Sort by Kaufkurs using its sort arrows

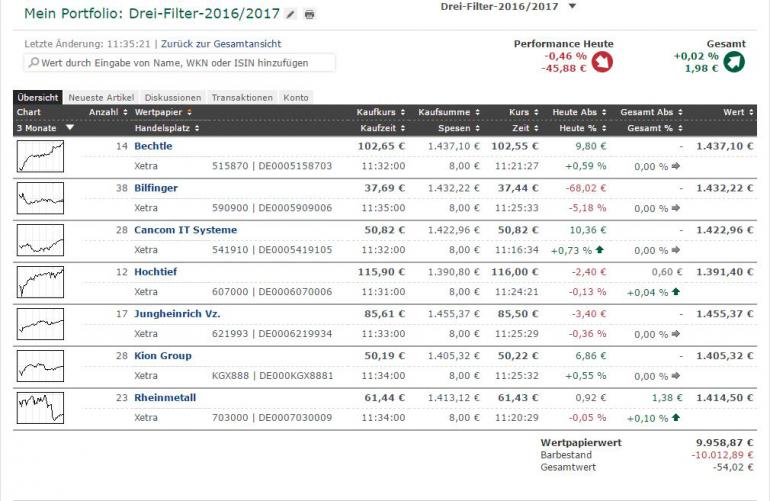pos(403,112)
